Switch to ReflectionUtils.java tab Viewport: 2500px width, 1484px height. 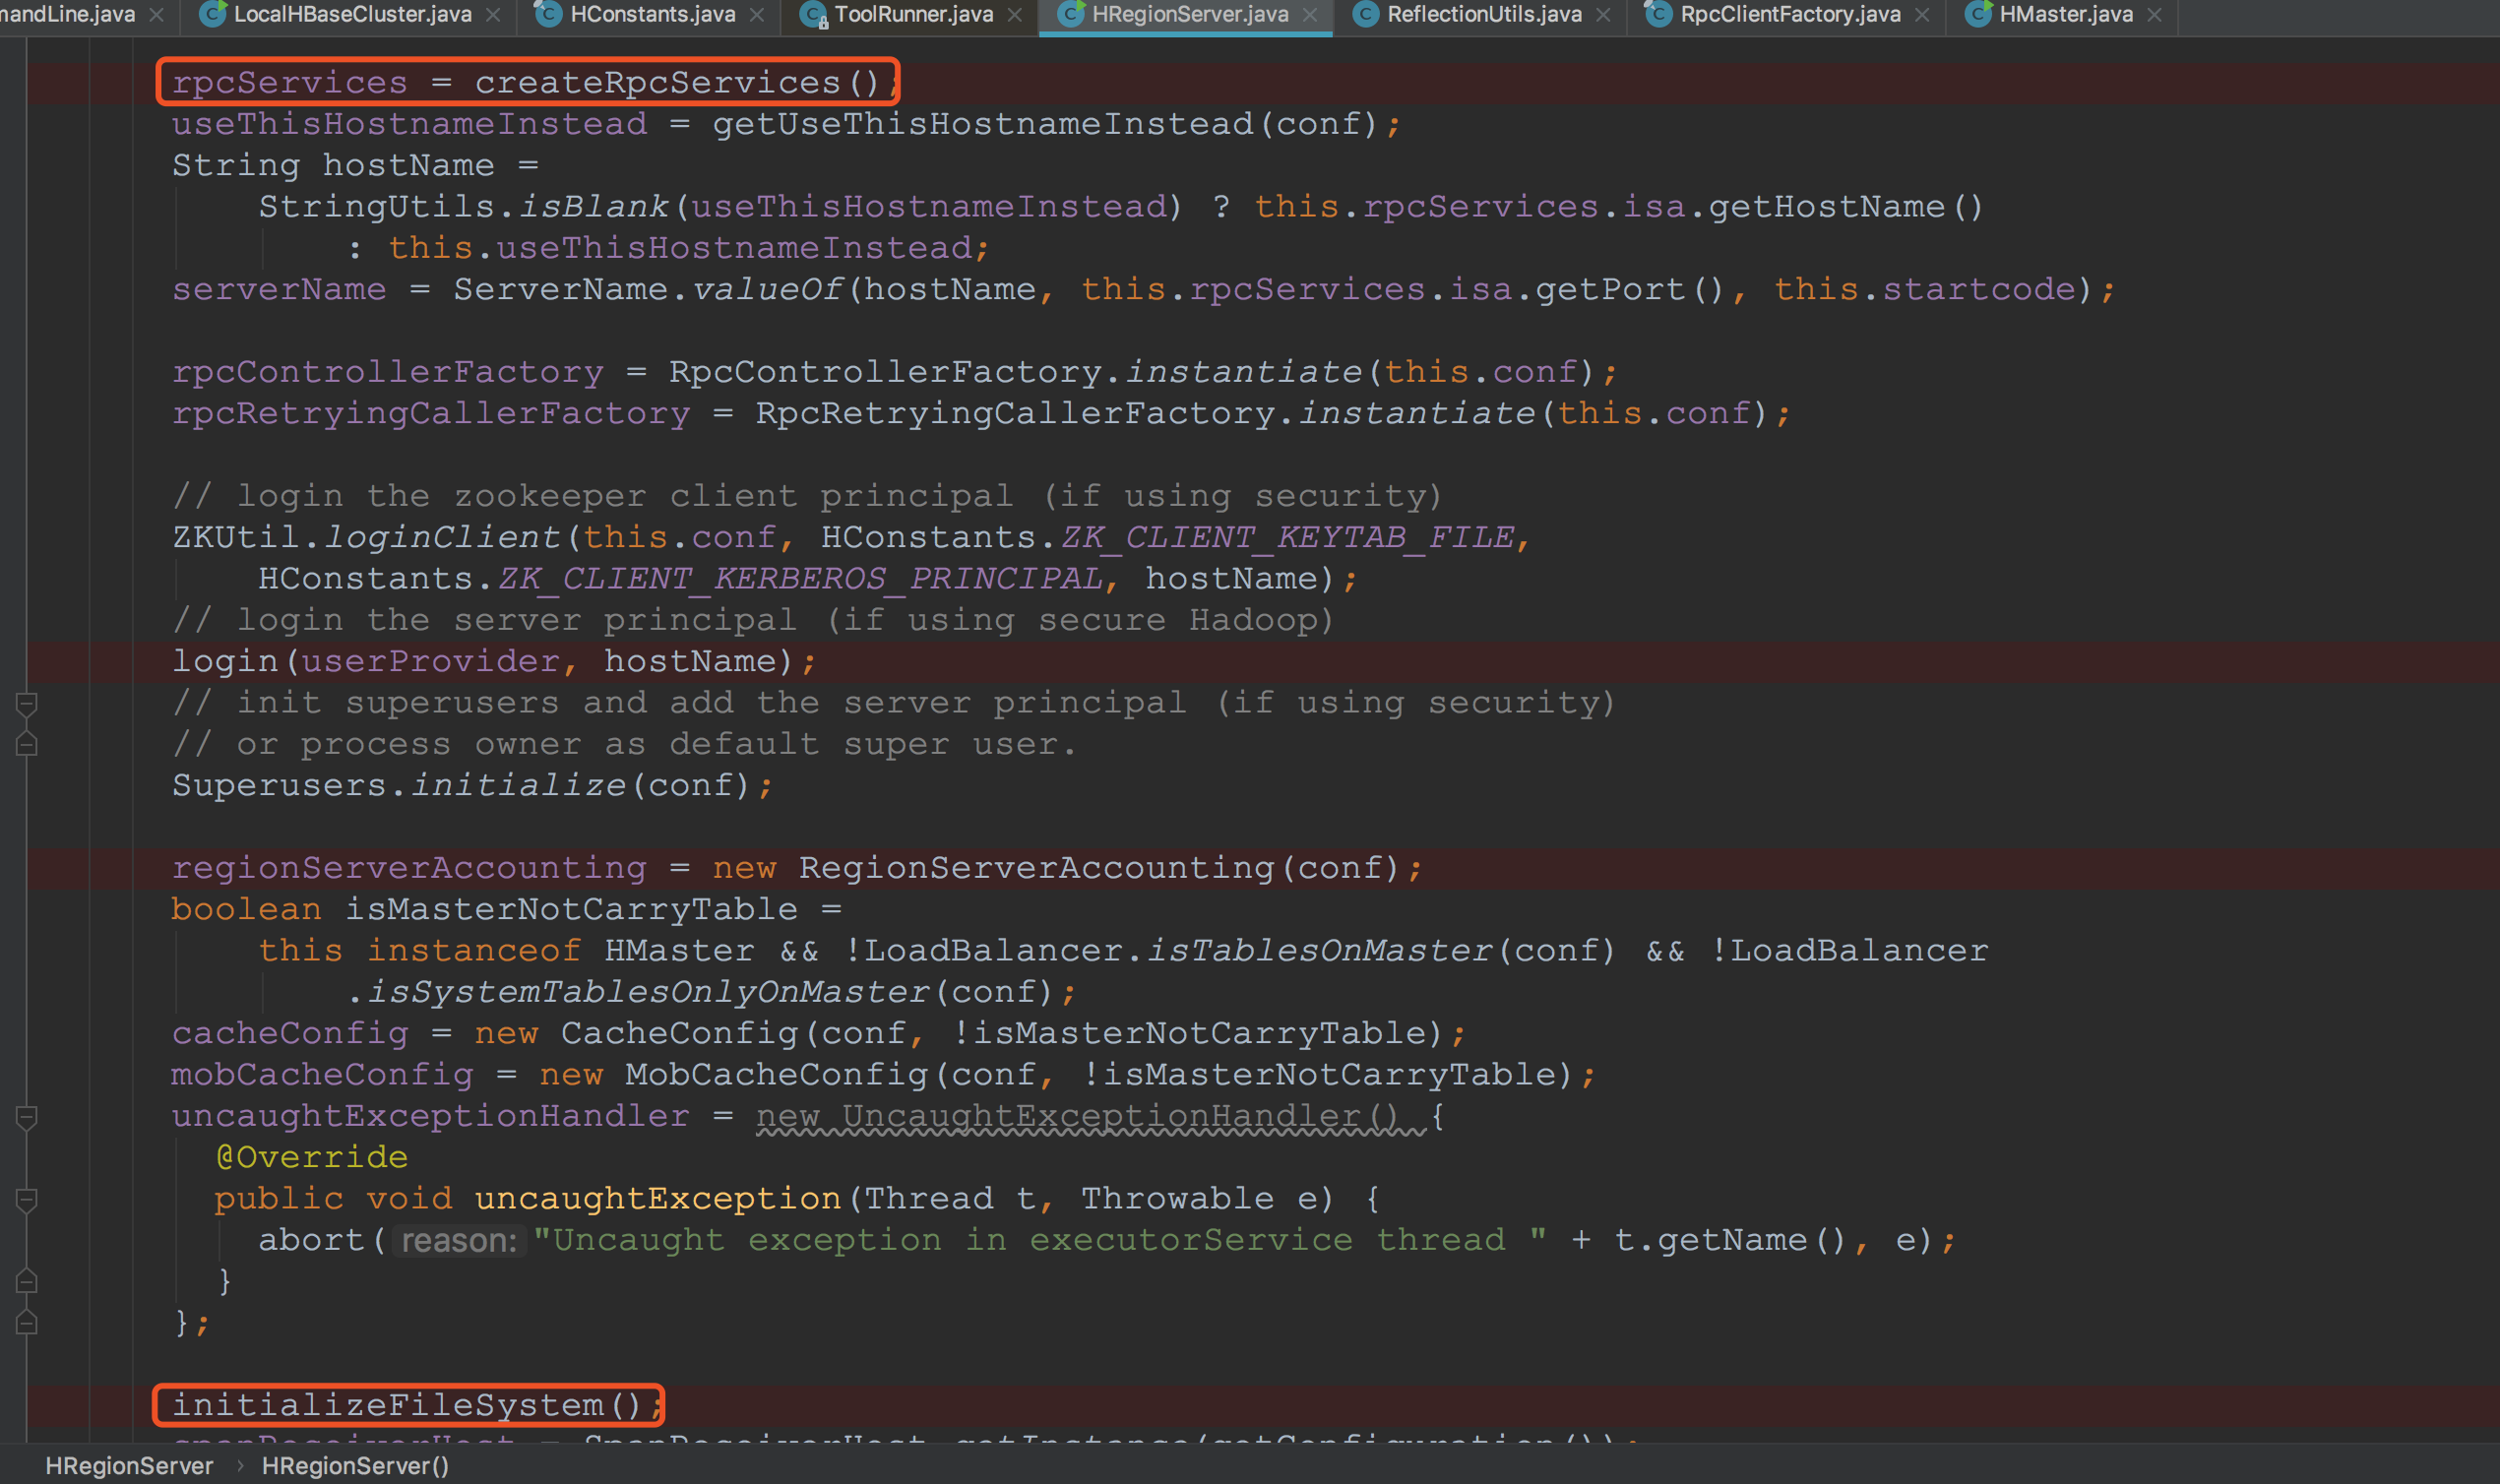pos(1484,14)
